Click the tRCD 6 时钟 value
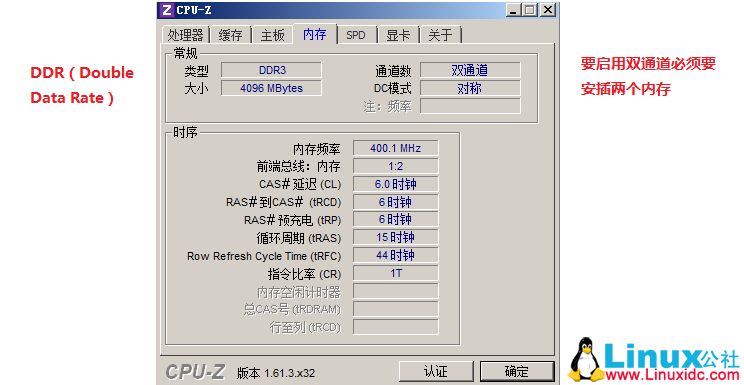This screenshot has width=744, height=385. point(395,202)
